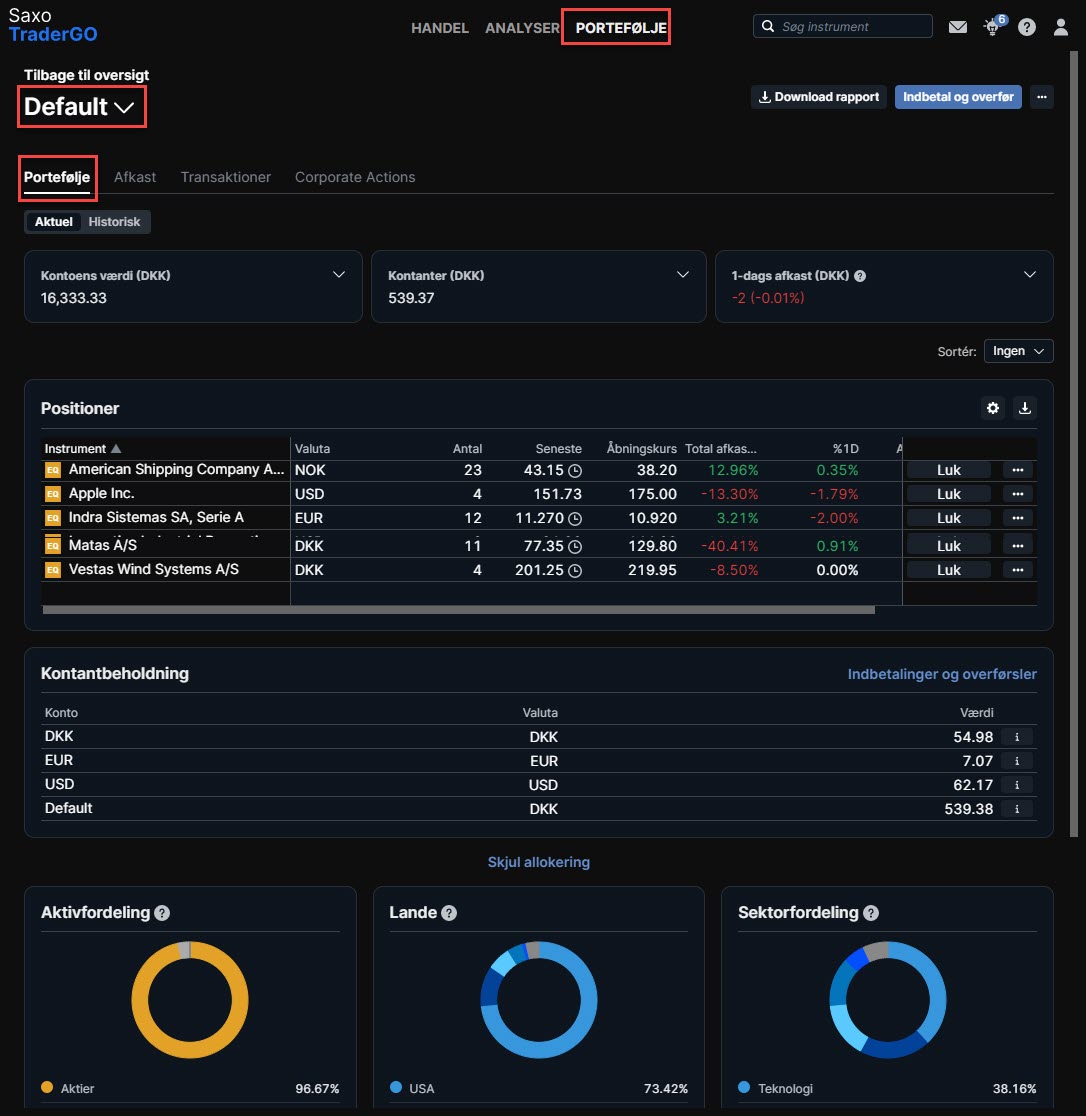The height and width of the screenshot is (1116, 1086).
Task: Click the Positioner horizontal scrollbar
Action: coord(458,610)
